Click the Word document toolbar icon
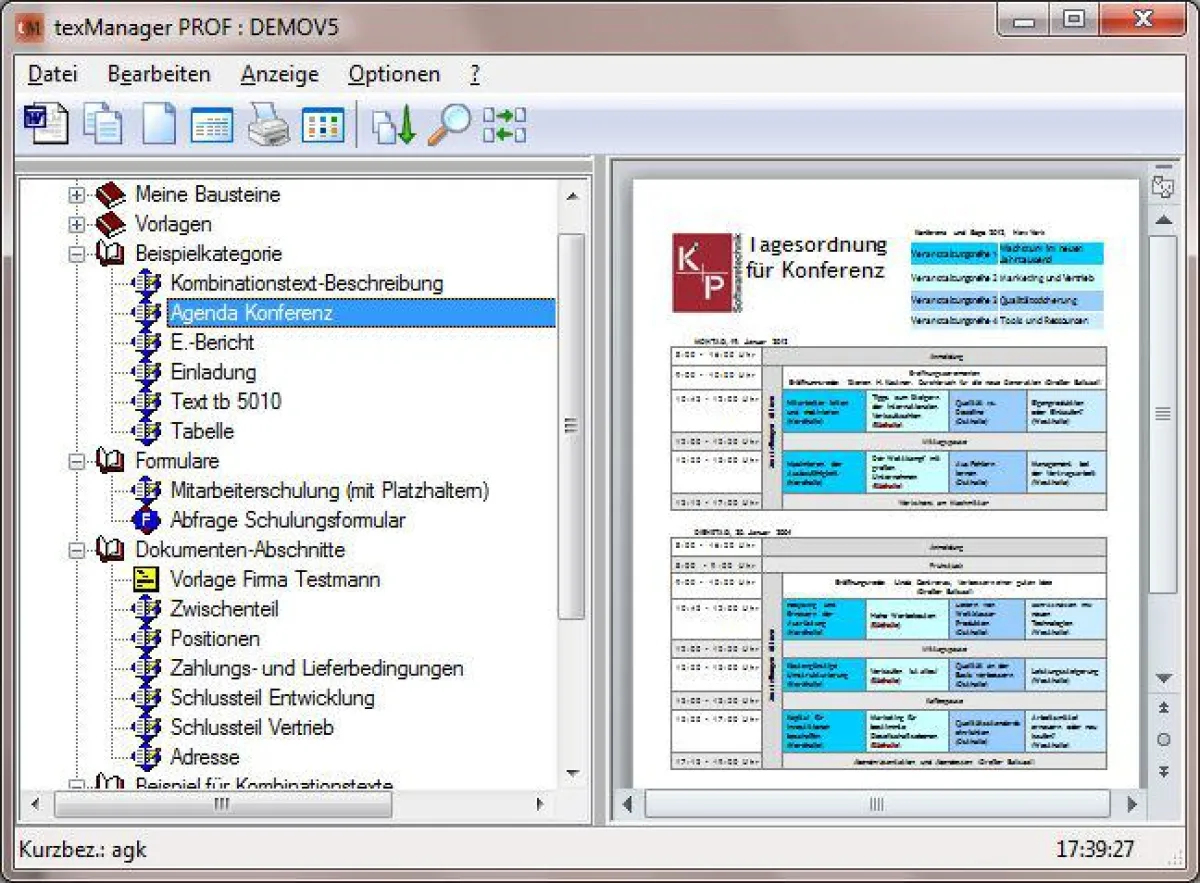Viewport: 1200px width, 883px height. 45,124
